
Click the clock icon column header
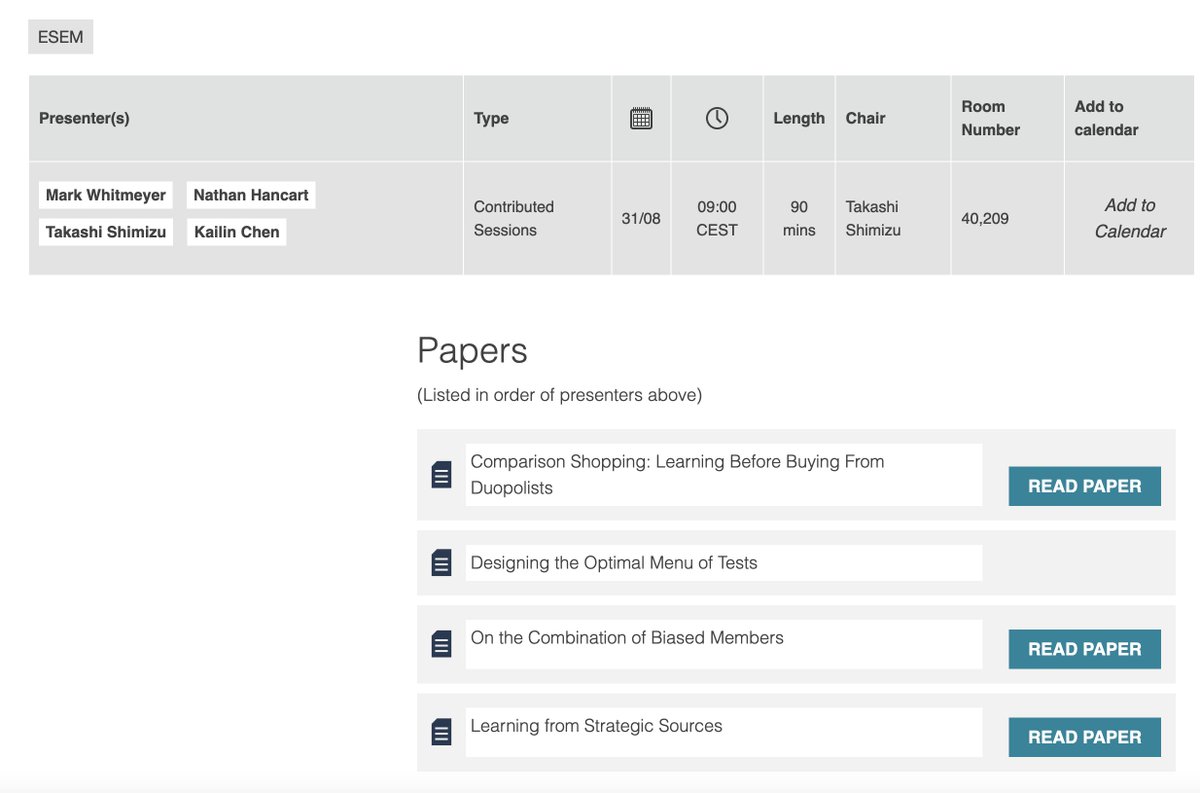click(x=717, y=118)
